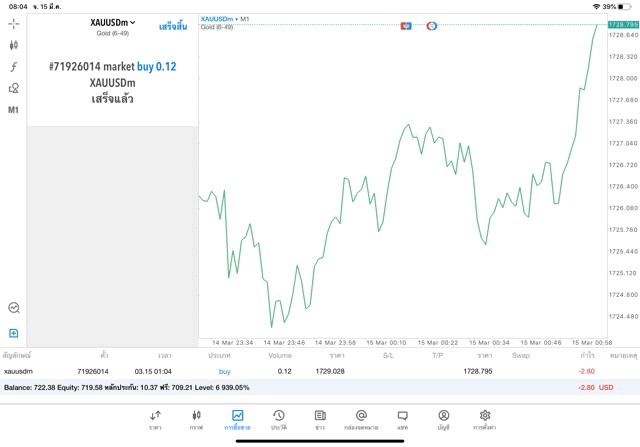Change the M1 timeframe

point(13,110)
